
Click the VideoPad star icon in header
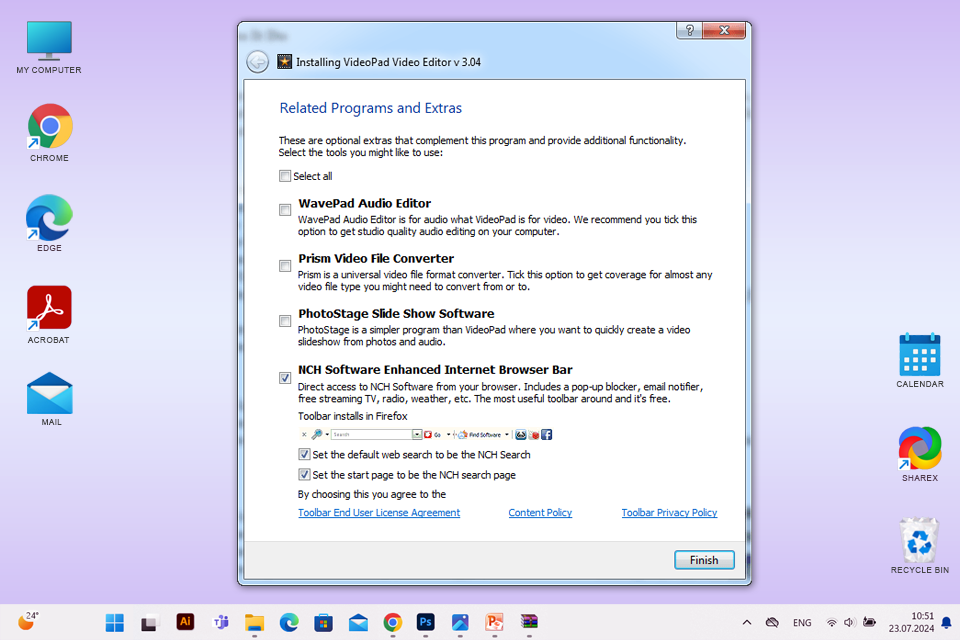tap(284, 62)
